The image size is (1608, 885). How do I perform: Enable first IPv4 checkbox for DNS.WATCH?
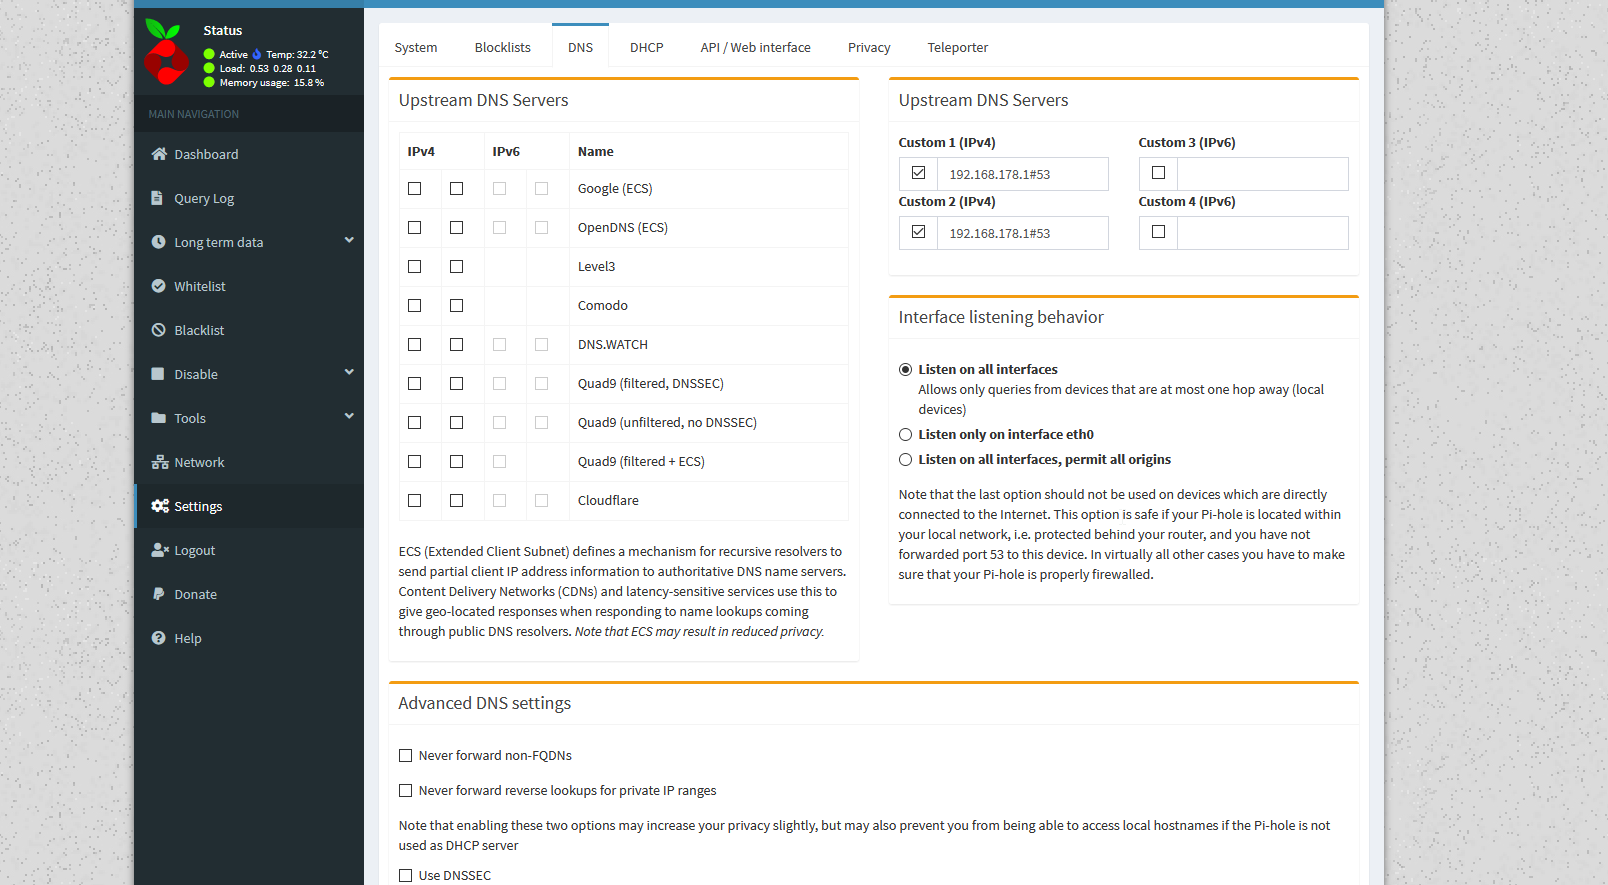click(415, 345)
